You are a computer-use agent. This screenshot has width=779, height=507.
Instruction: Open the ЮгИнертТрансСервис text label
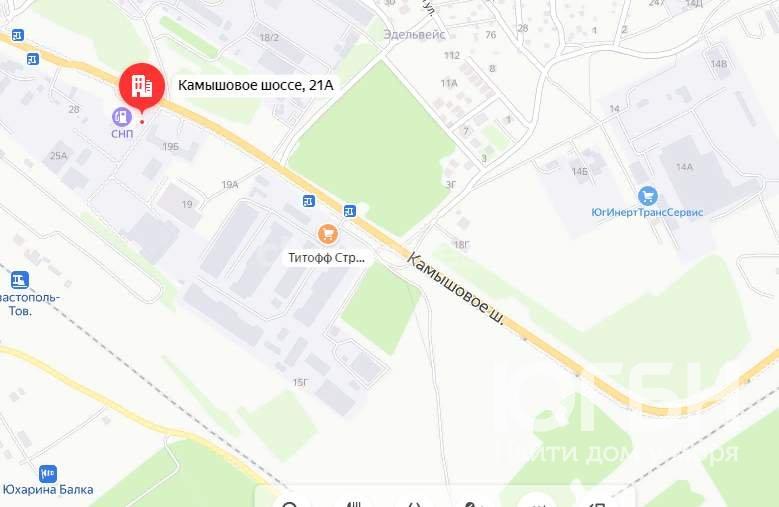point(647,212)
